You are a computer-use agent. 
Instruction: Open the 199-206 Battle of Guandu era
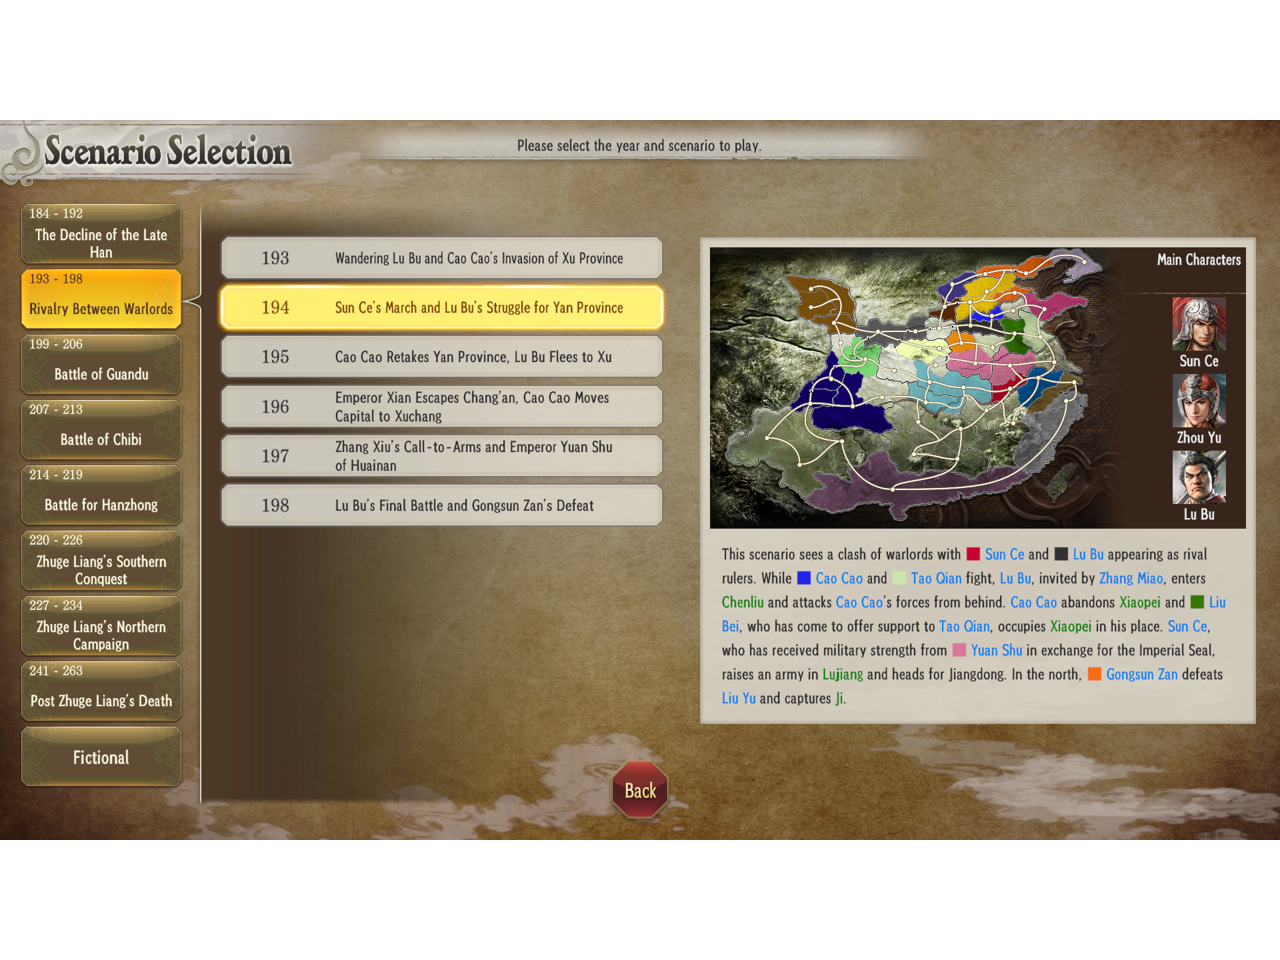(101, 365)
